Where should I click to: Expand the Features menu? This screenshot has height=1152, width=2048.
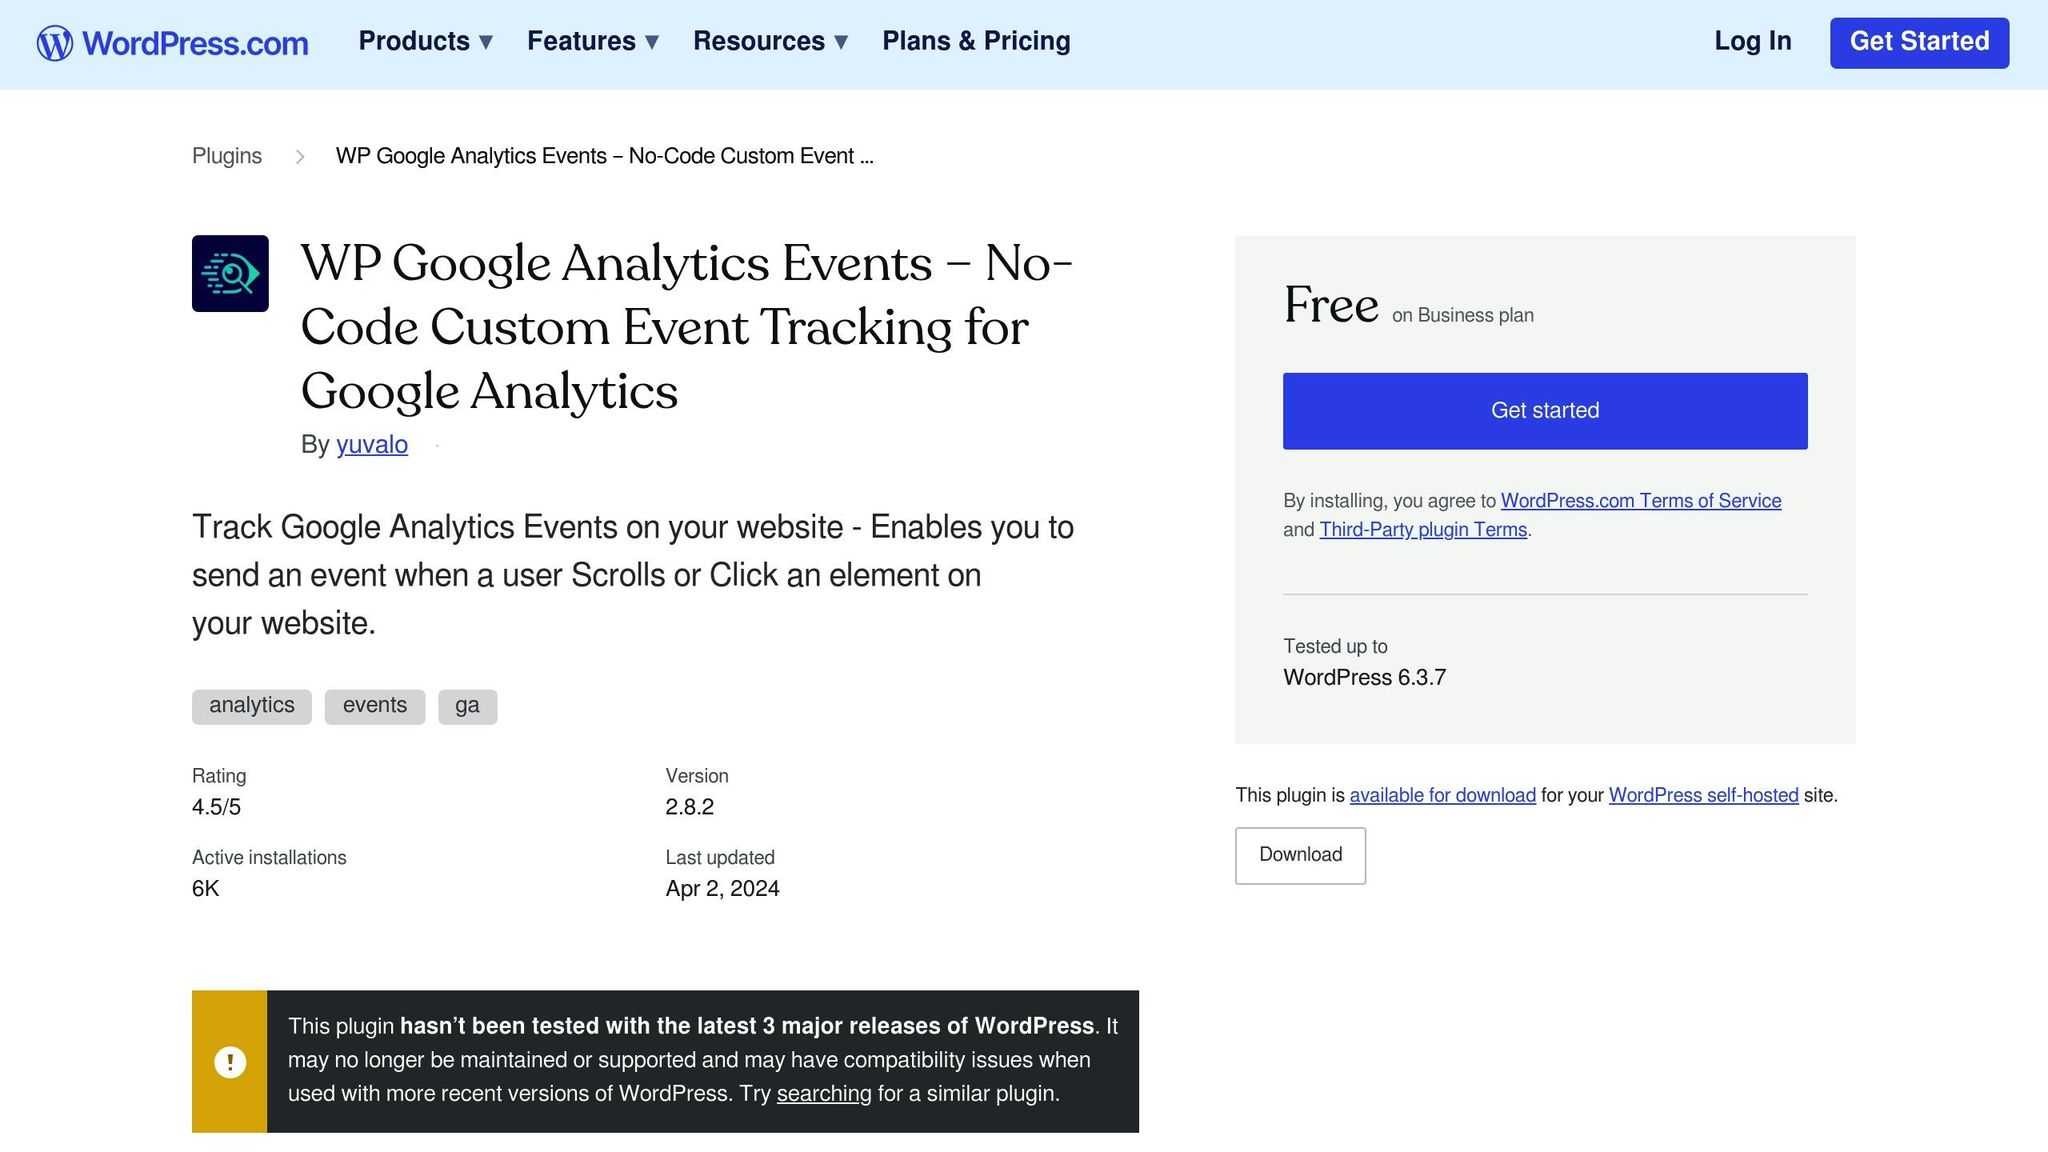592,41
